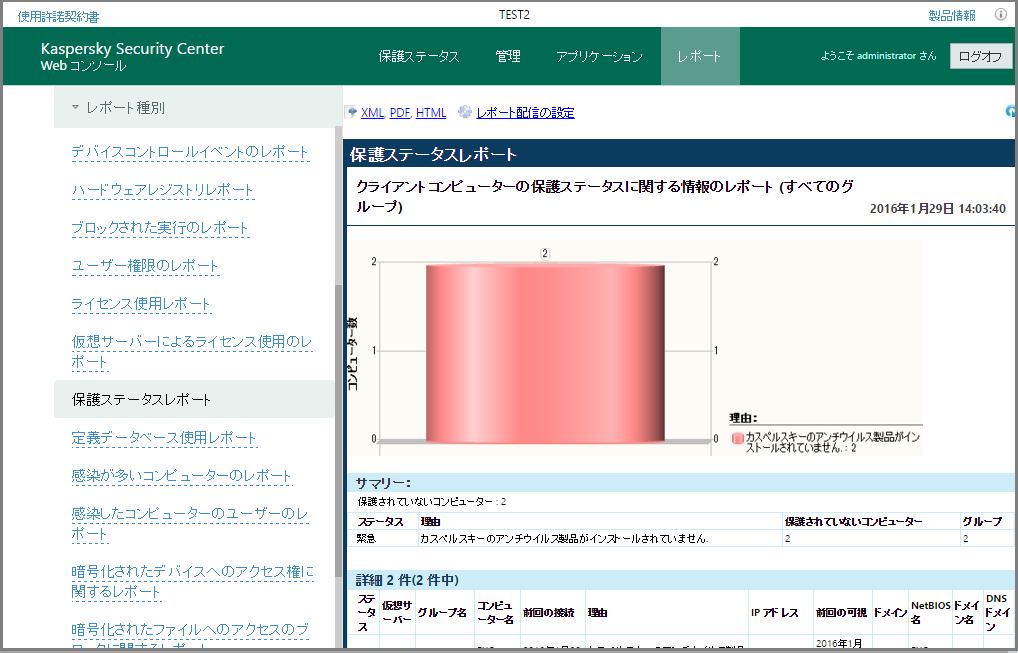Viewport: 1018px width, 653px height.
Task: Click the 前回の可視 column header
Action: click(841, 612)
